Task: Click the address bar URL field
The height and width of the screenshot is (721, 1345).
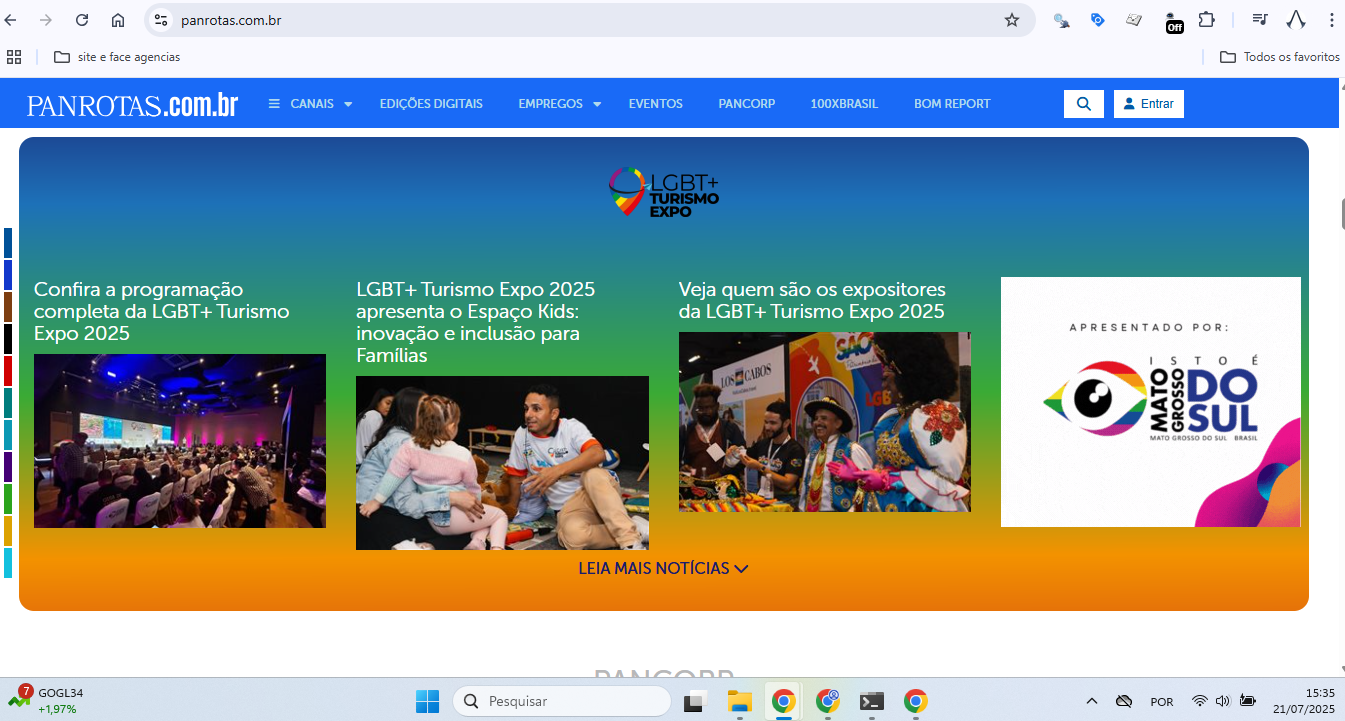Action: click(x=590, y=20)
